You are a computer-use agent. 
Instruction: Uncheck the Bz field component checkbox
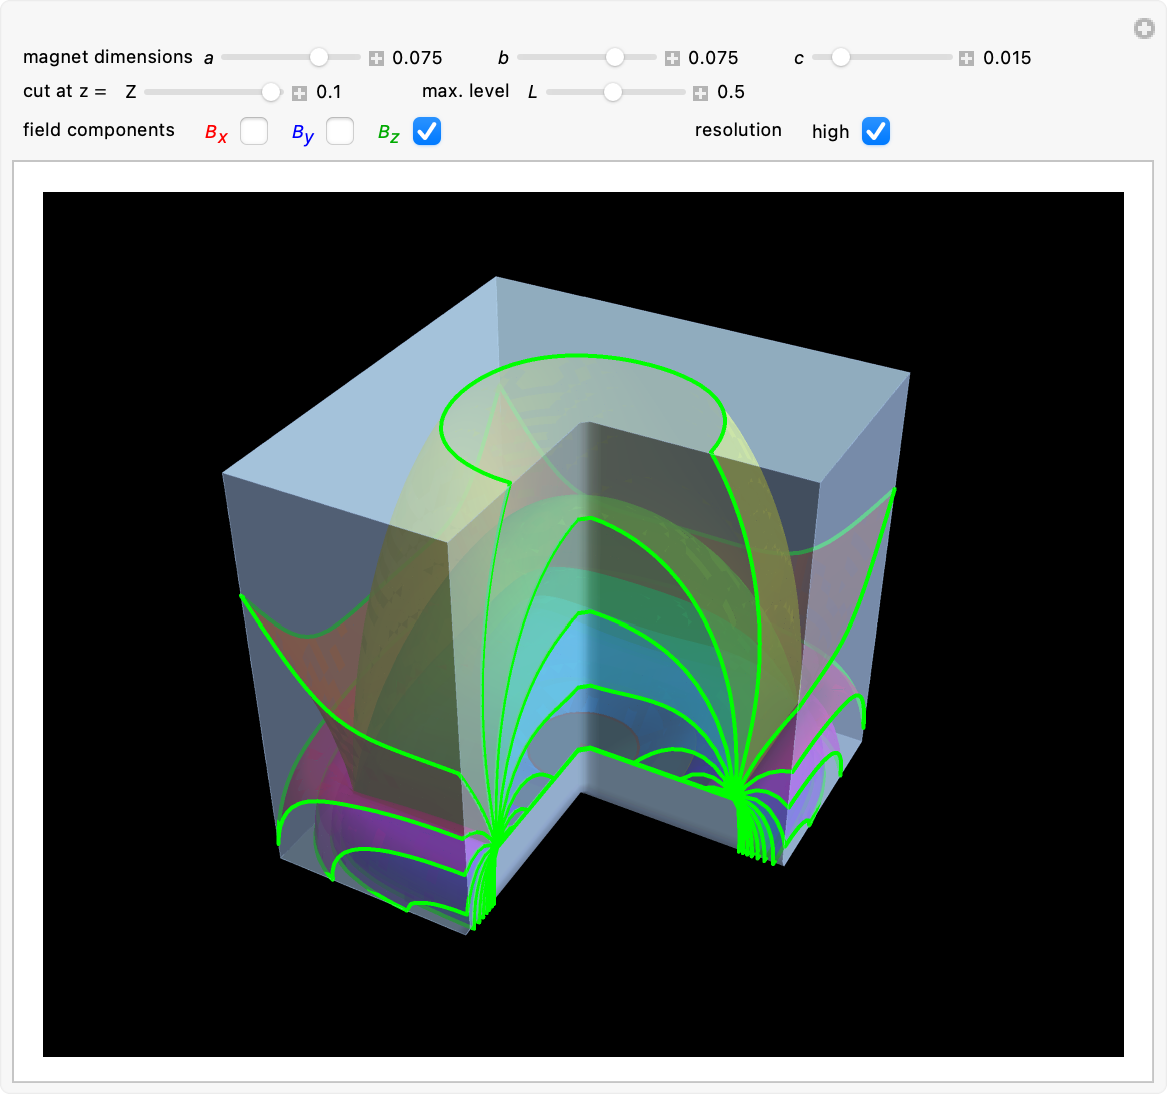[427, 131]
